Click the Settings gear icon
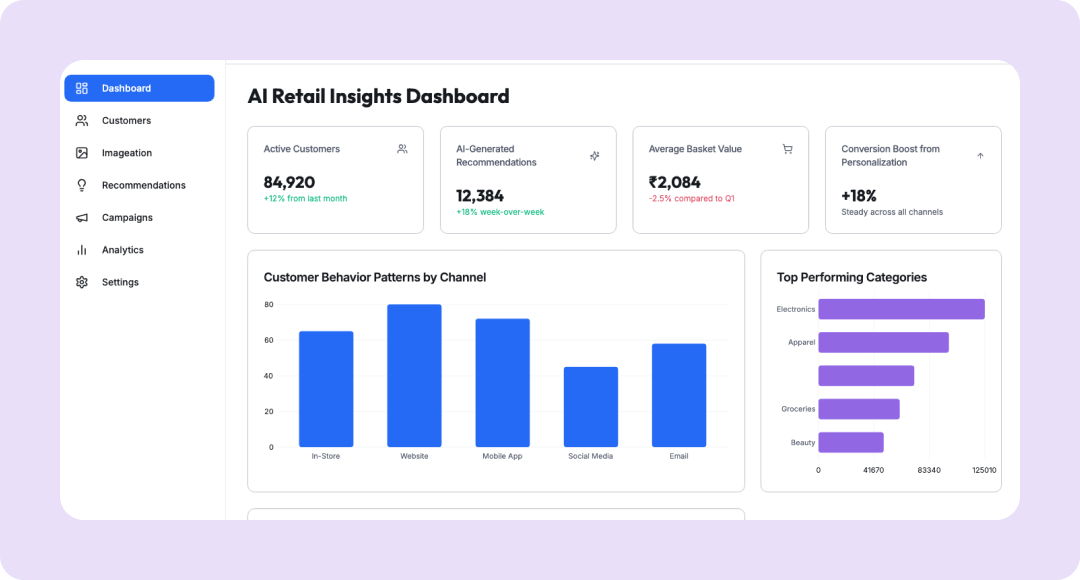 tap(82, 282)
